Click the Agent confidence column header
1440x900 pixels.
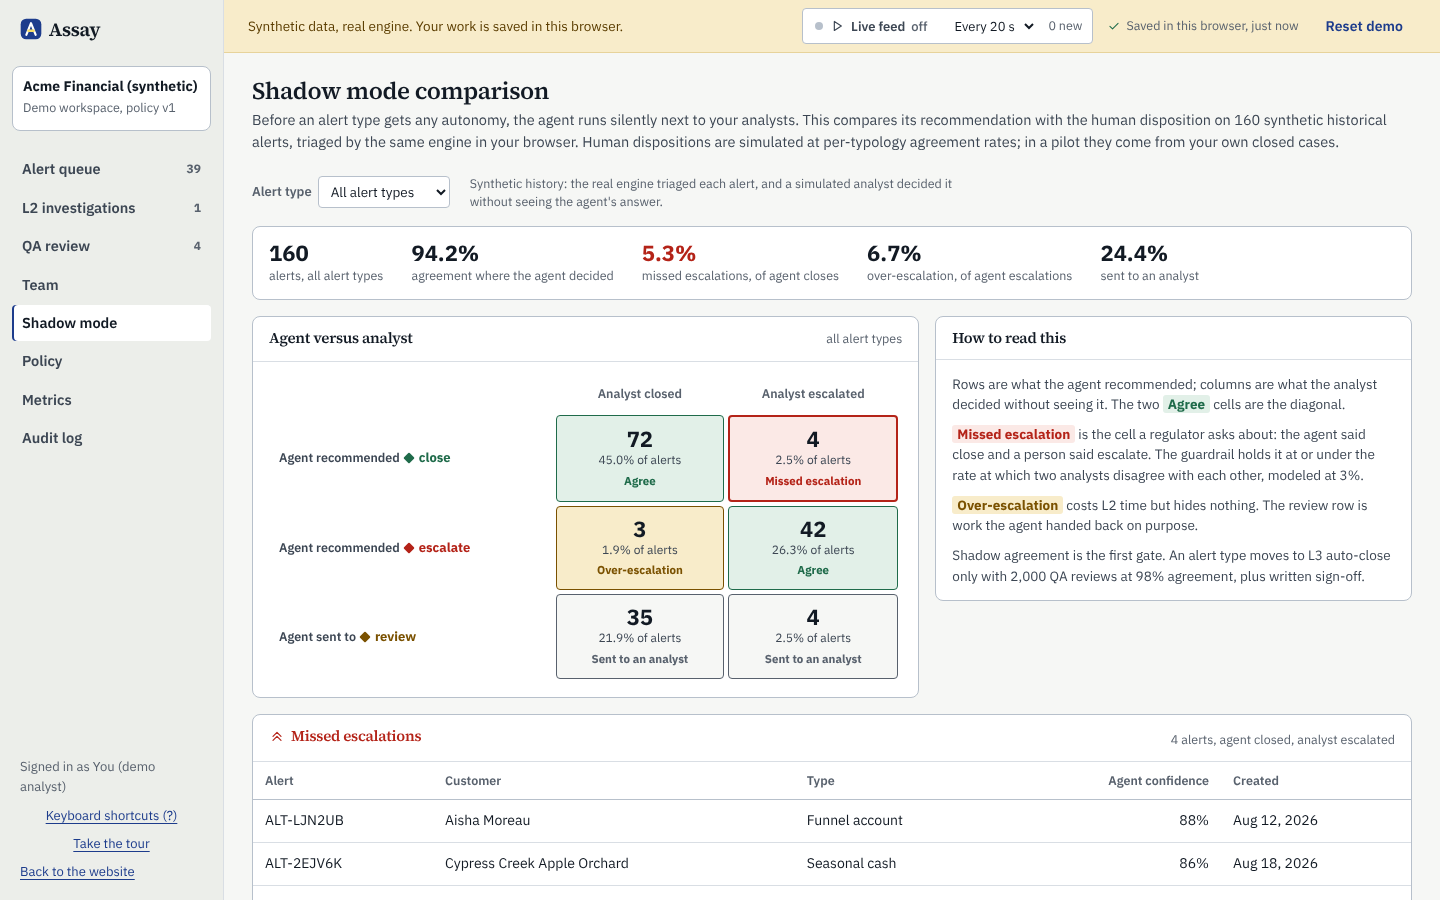(x=1158, y=781)
